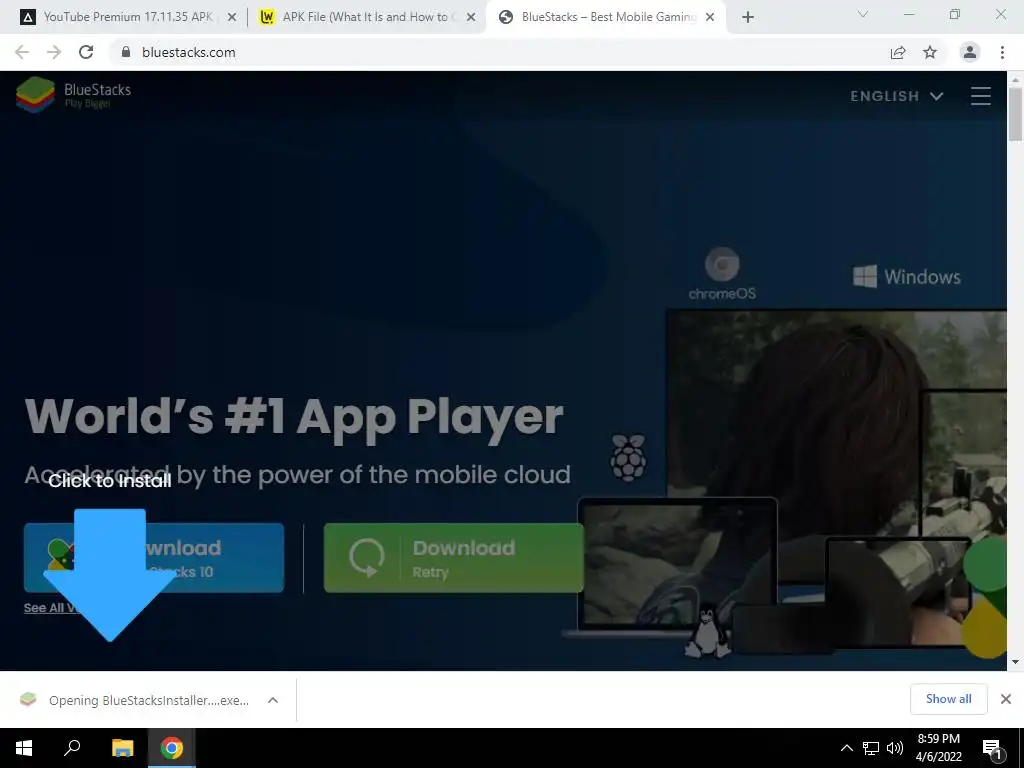Share this page icon
Screen dimensions: 1024x768
point(898,52)
